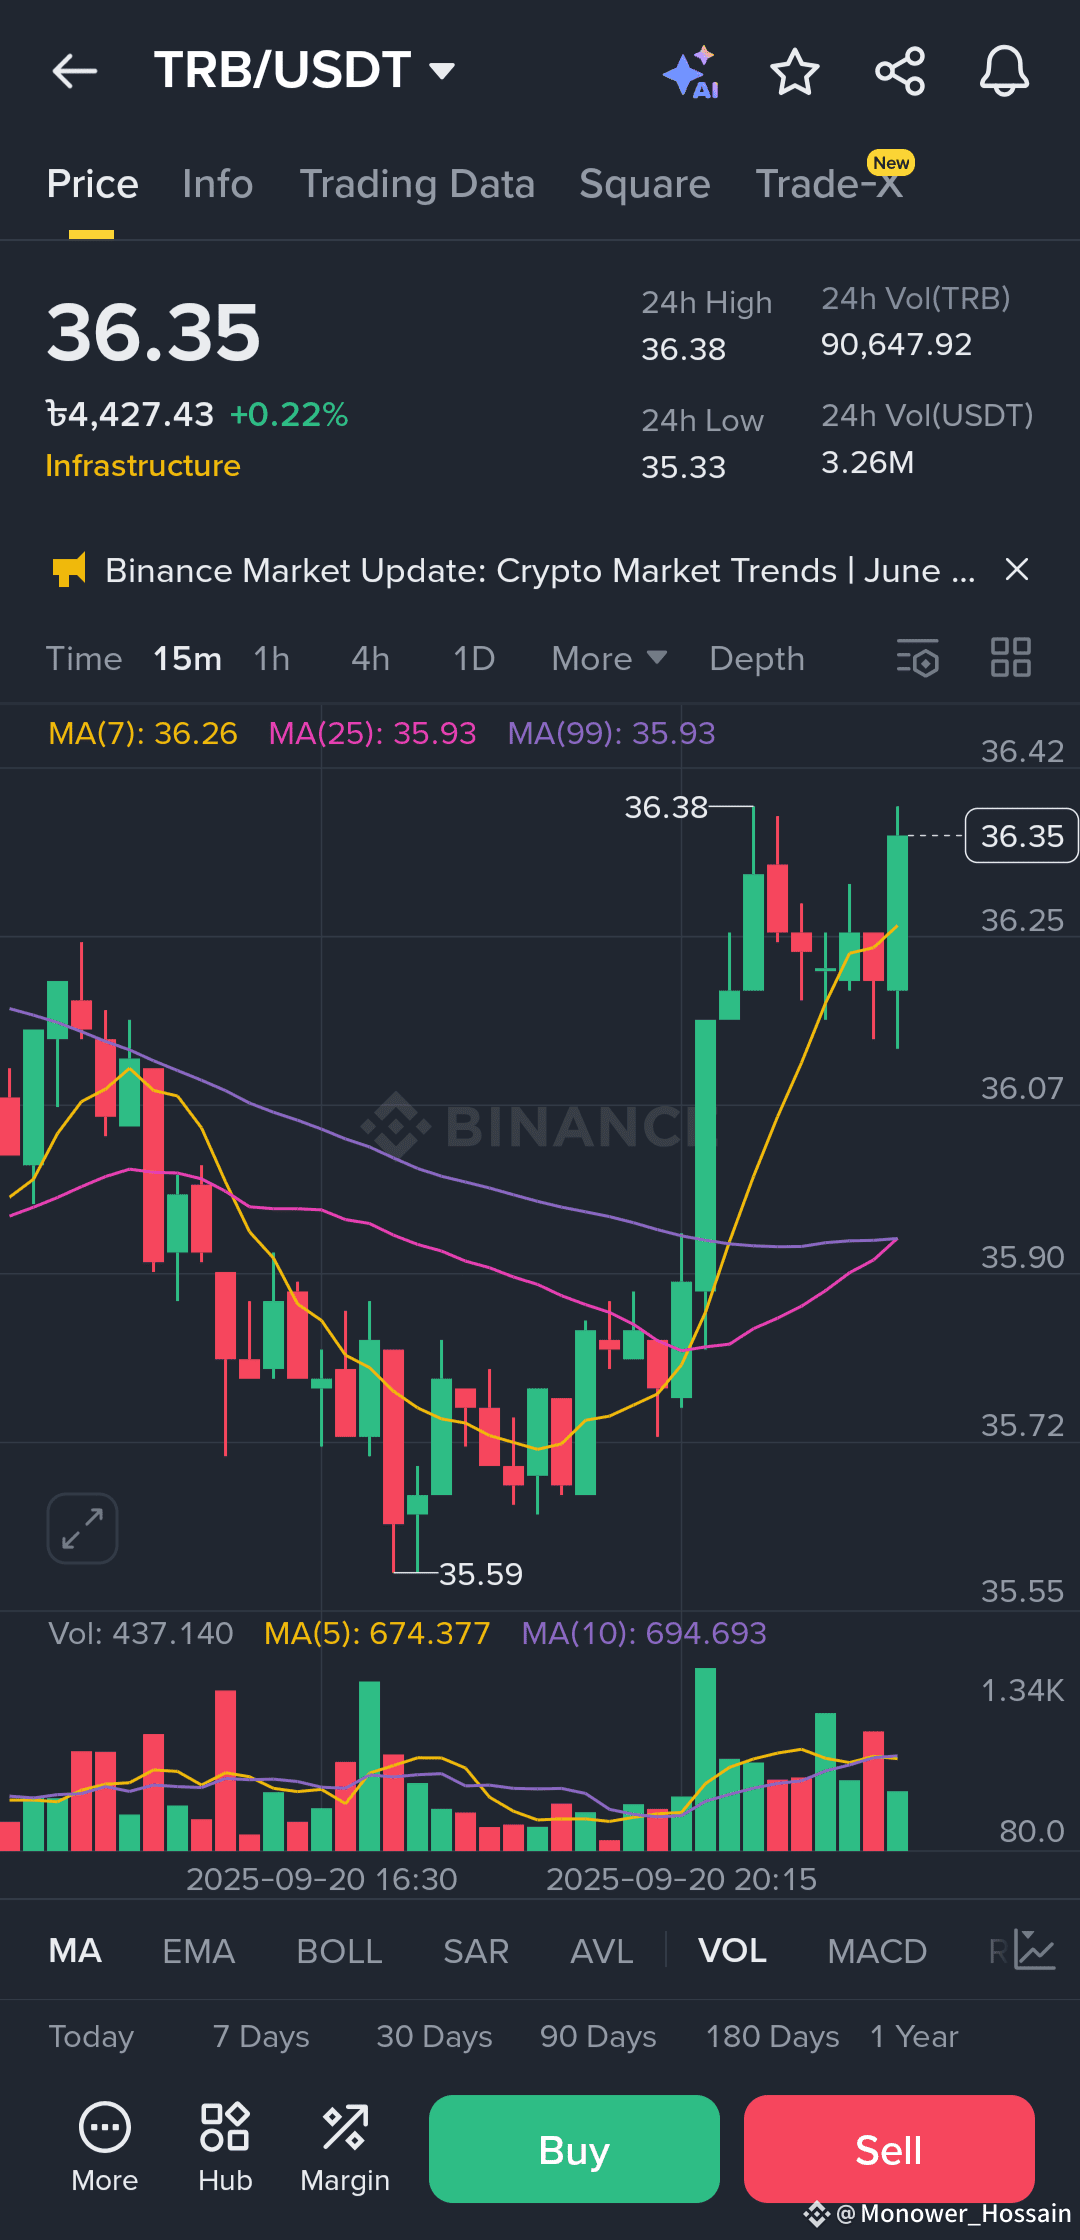Screen dimensions: 1080x2240
Task: Select the Time chart interval
Action: 84,659
